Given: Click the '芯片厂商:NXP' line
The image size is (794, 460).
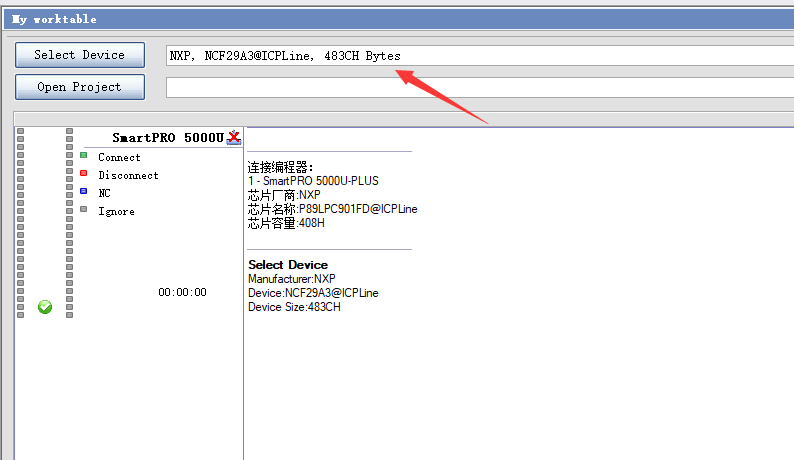Looking at the screenshot, I should click(284, 195).
